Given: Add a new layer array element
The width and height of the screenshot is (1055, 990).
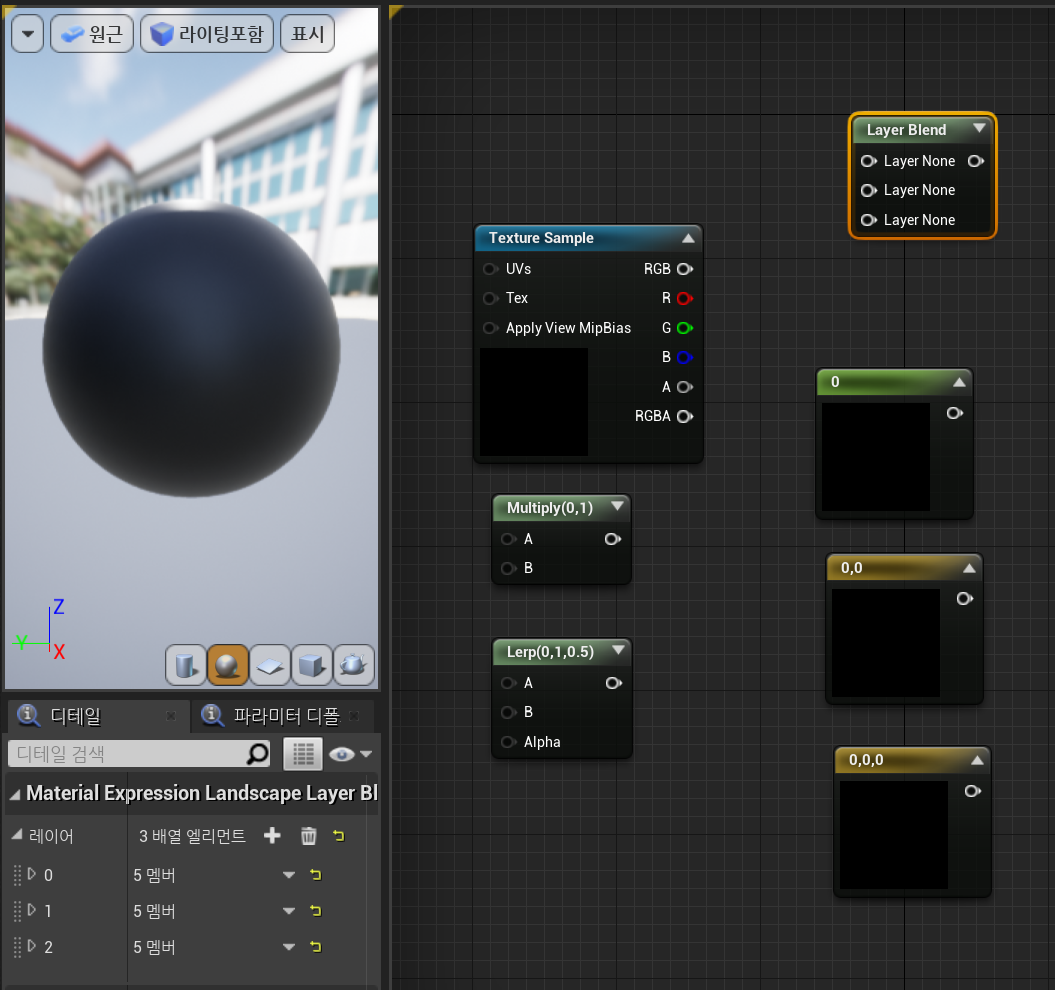Looking at the screenshot, I should (x=272, y=836).
